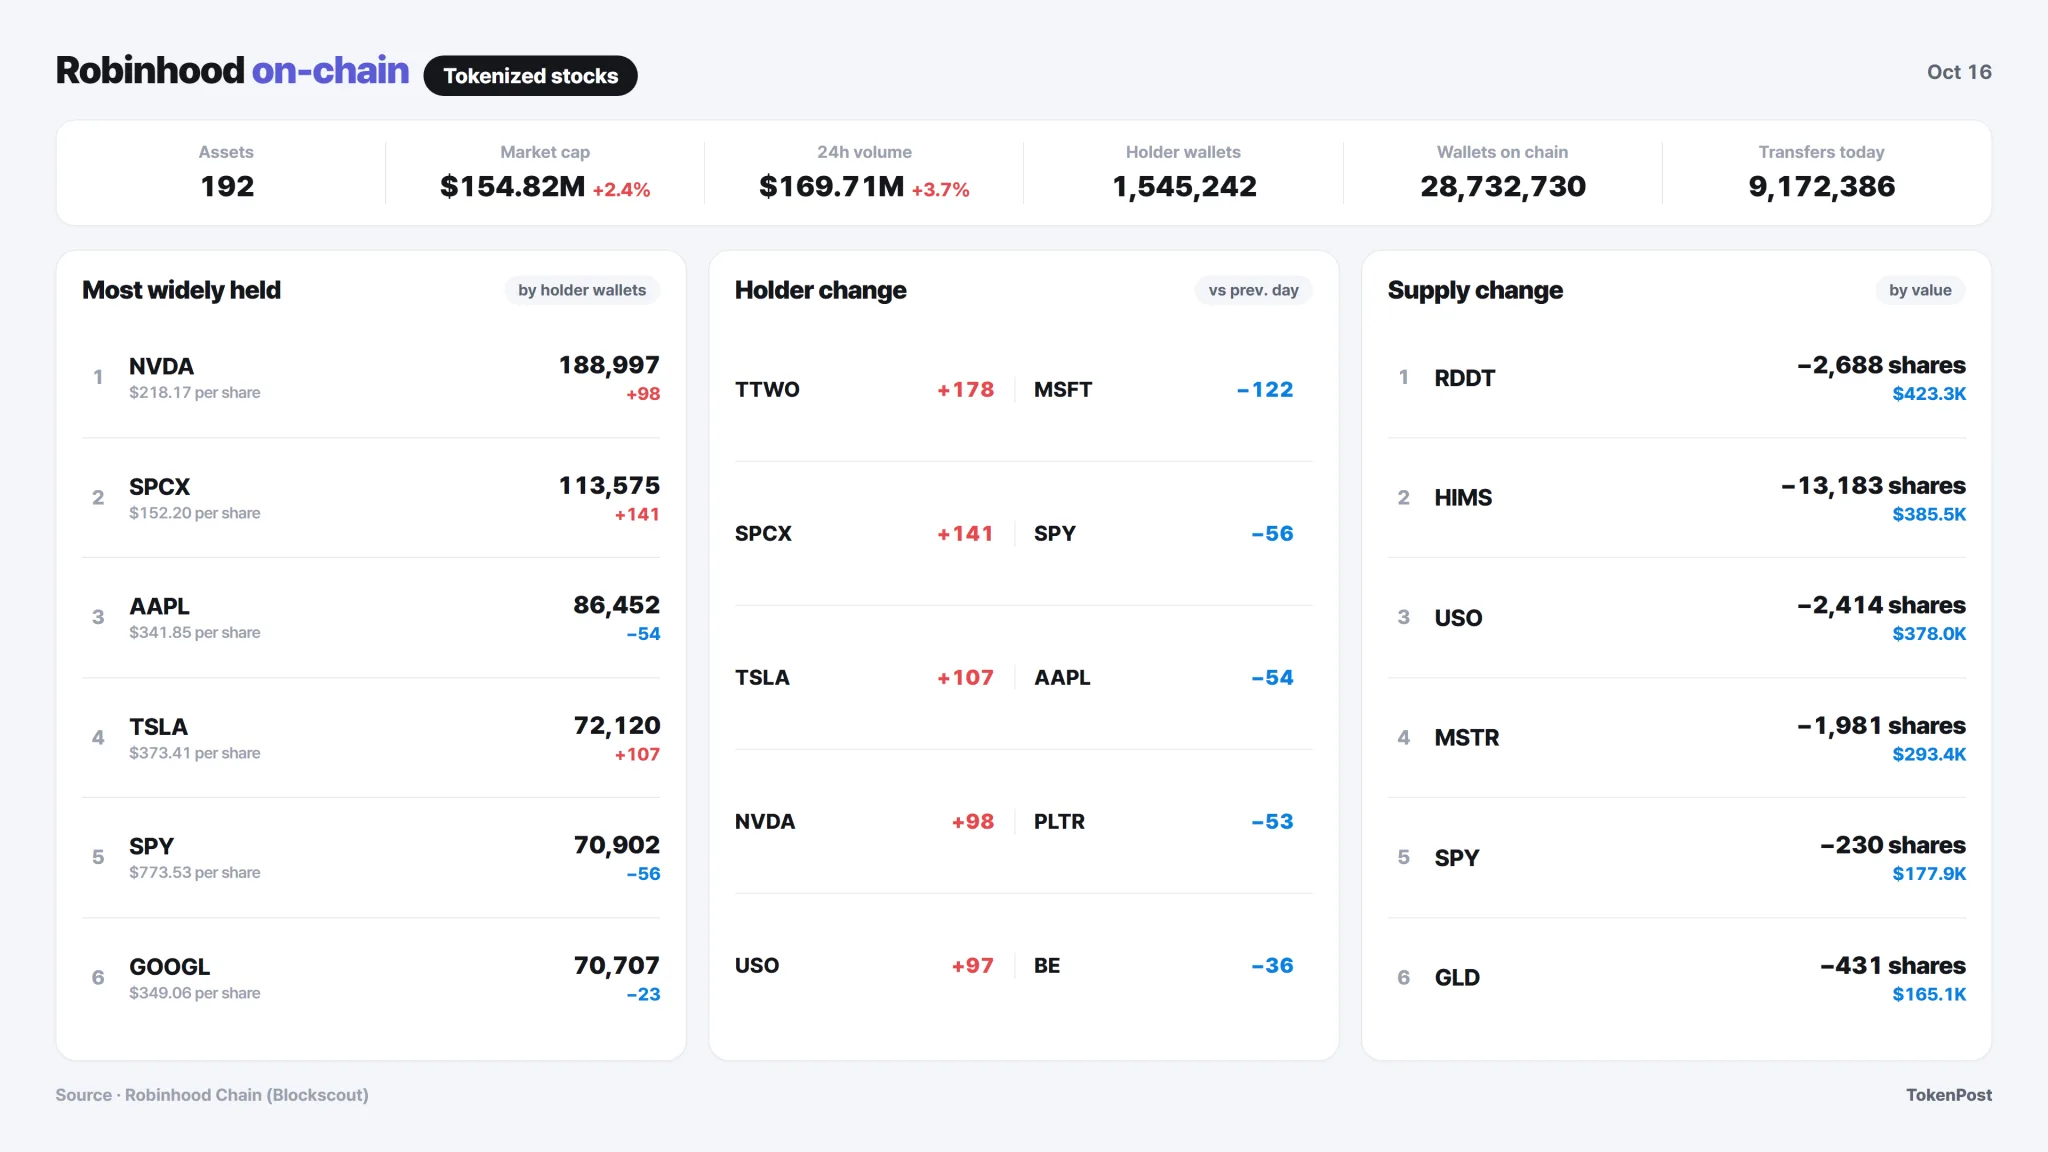The height and width of the screenshot is (1152, 2048).
Task: Click the SPY $773.53 per share price
Action: [x=194, y=872]
